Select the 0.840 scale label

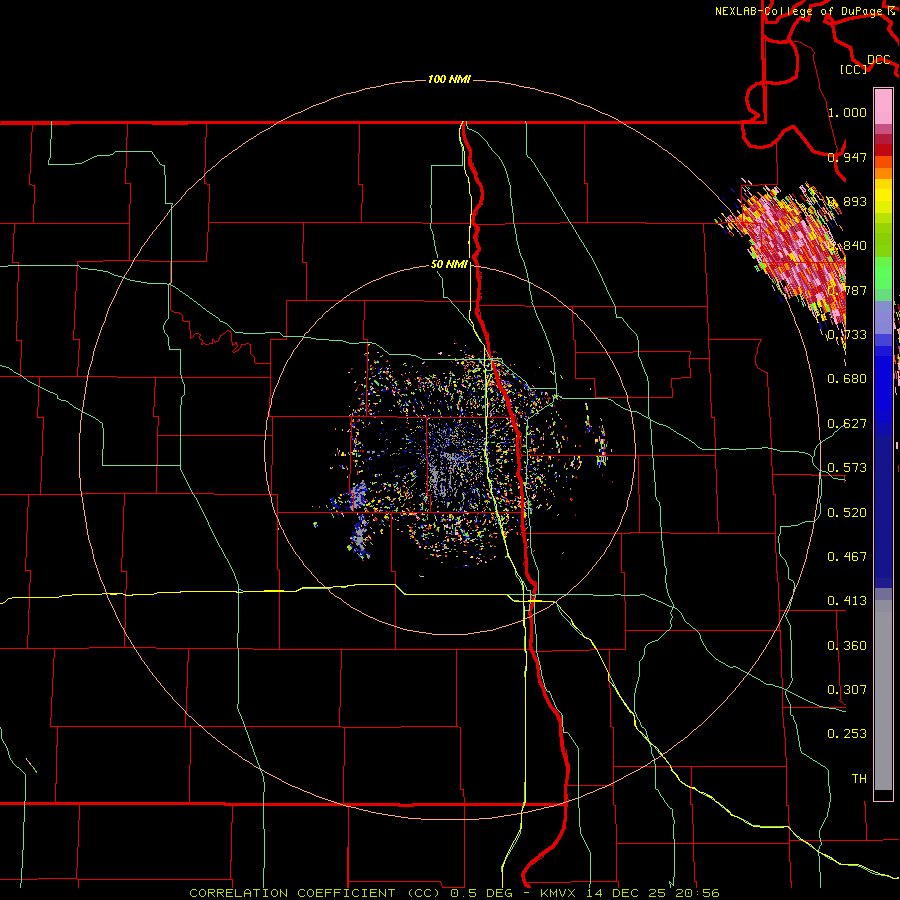point(847,246)
